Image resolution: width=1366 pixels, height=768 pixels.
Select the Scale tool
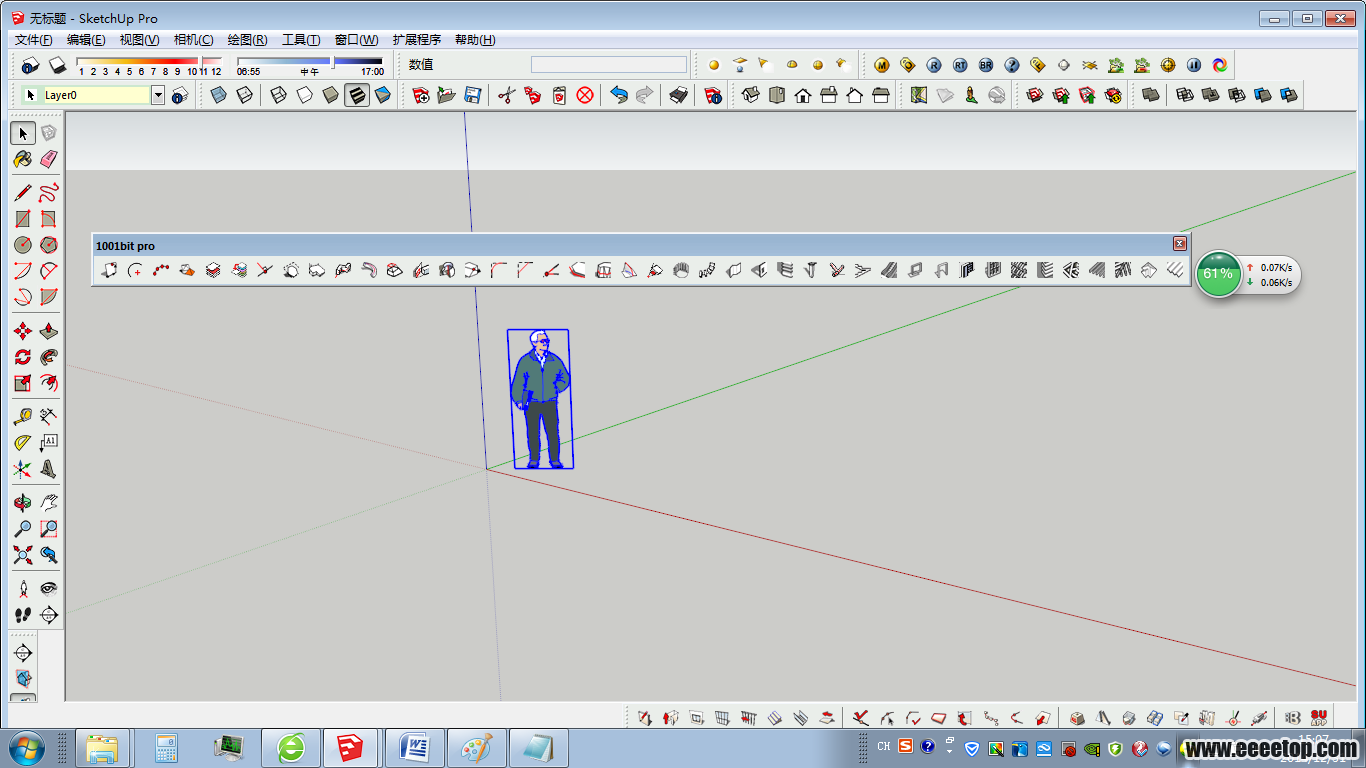(x=23, y=383)
